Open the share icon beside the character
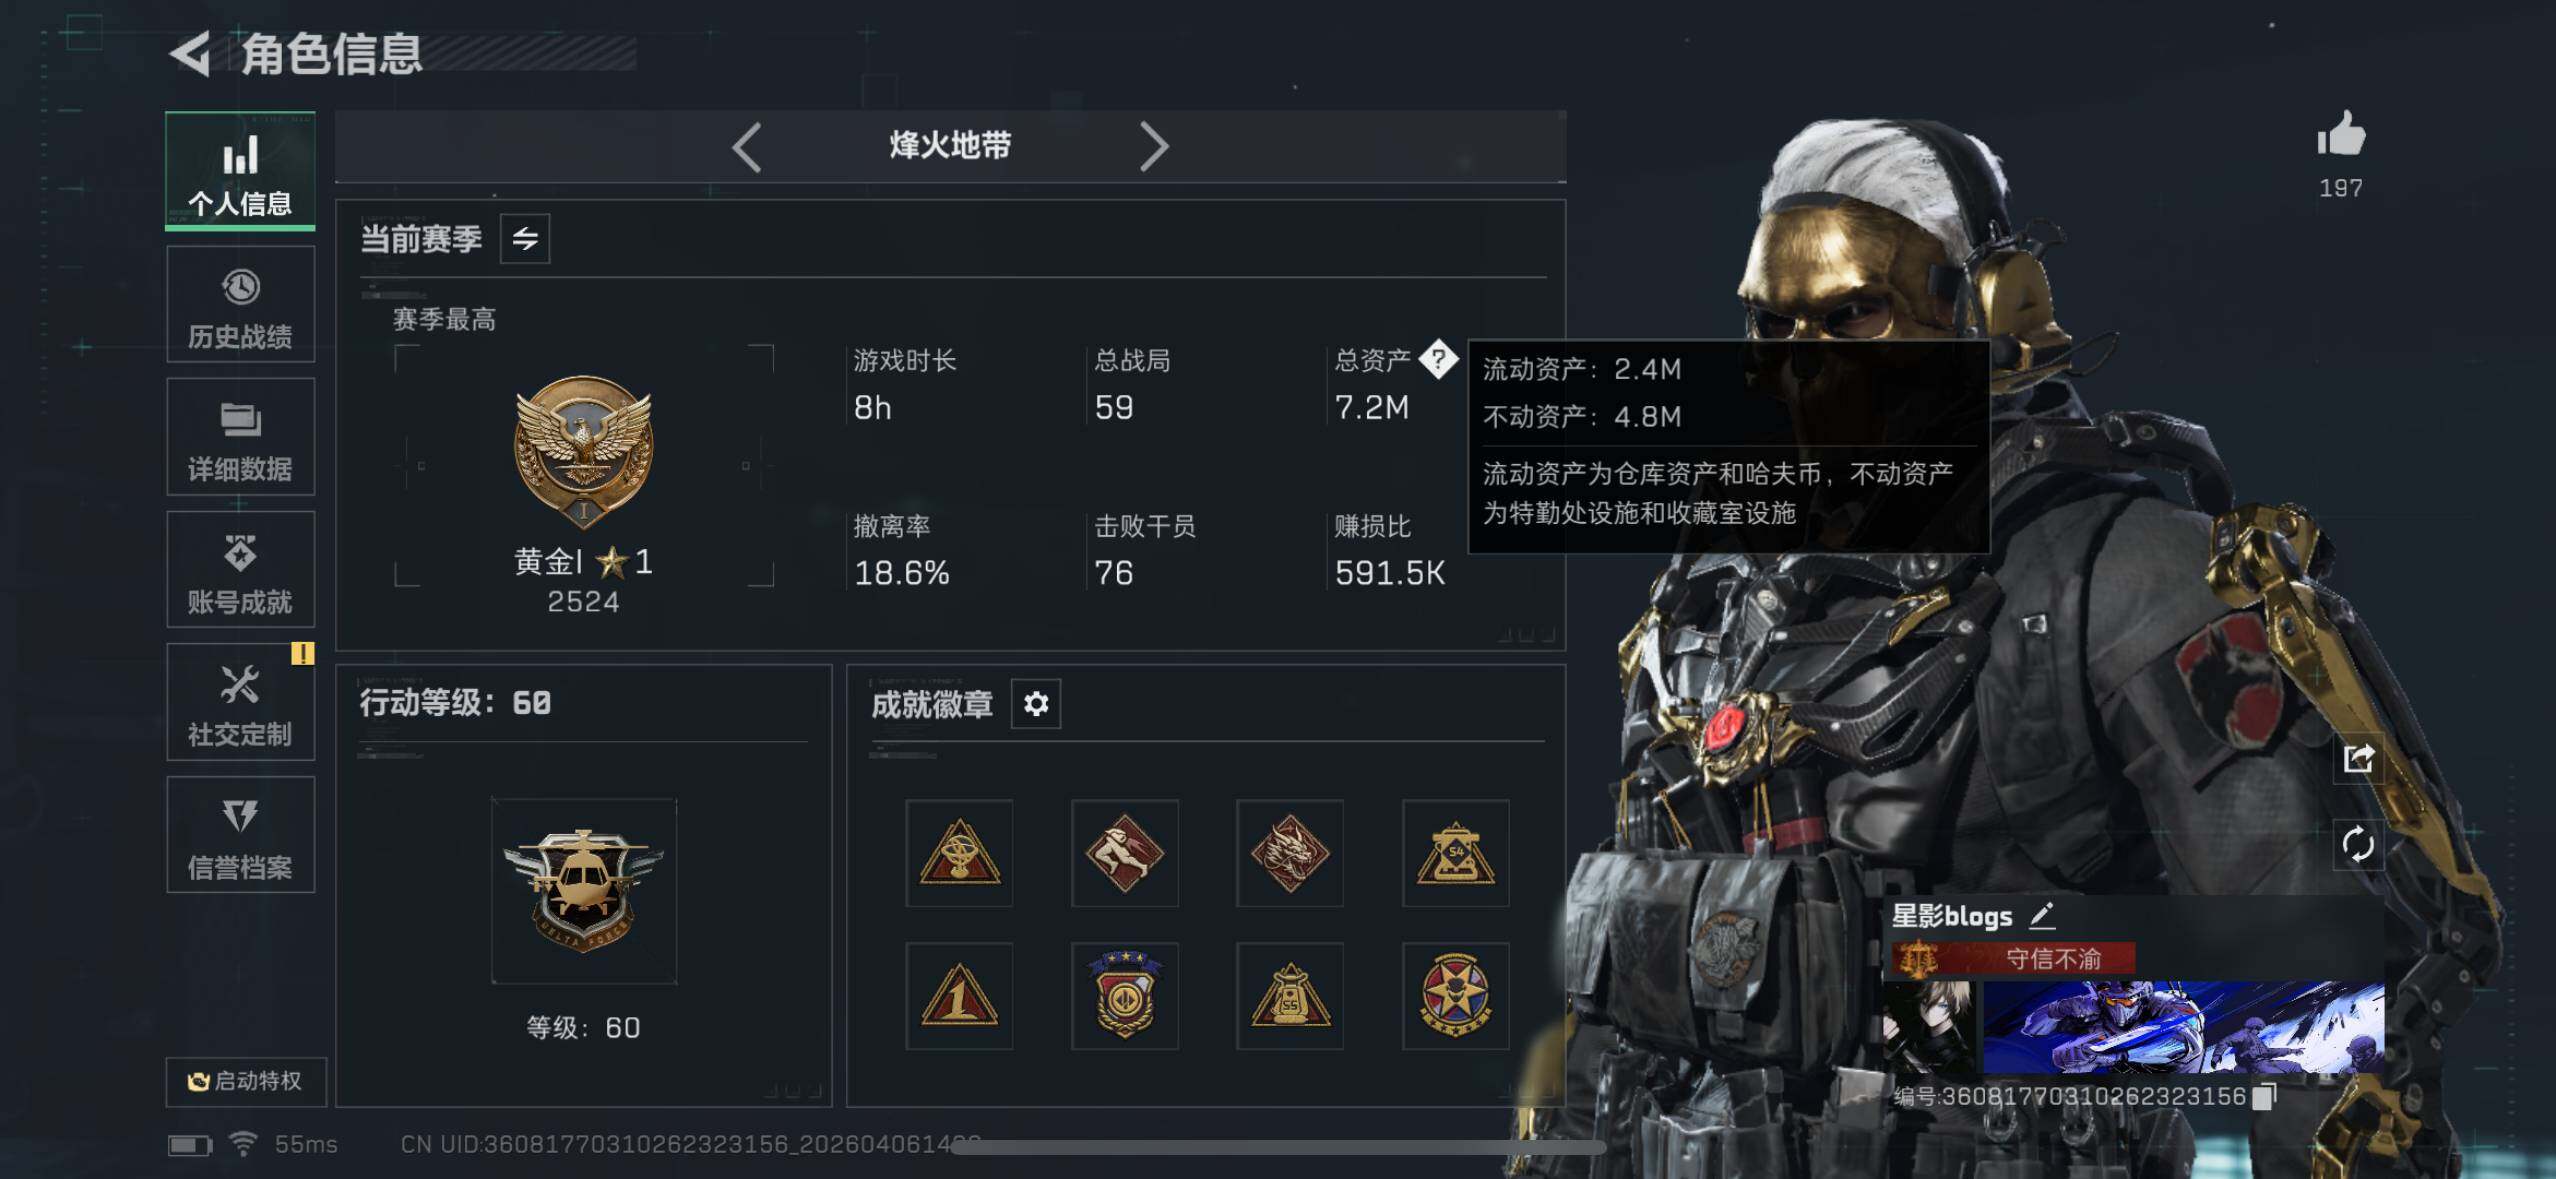 [2358, 759]
